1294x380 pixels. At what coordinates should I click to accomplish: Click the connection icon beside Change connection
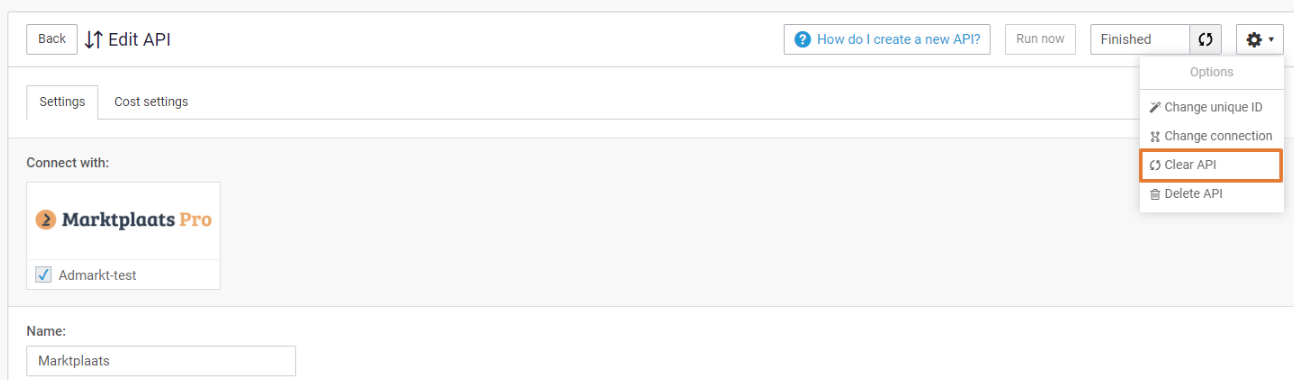1155,136
